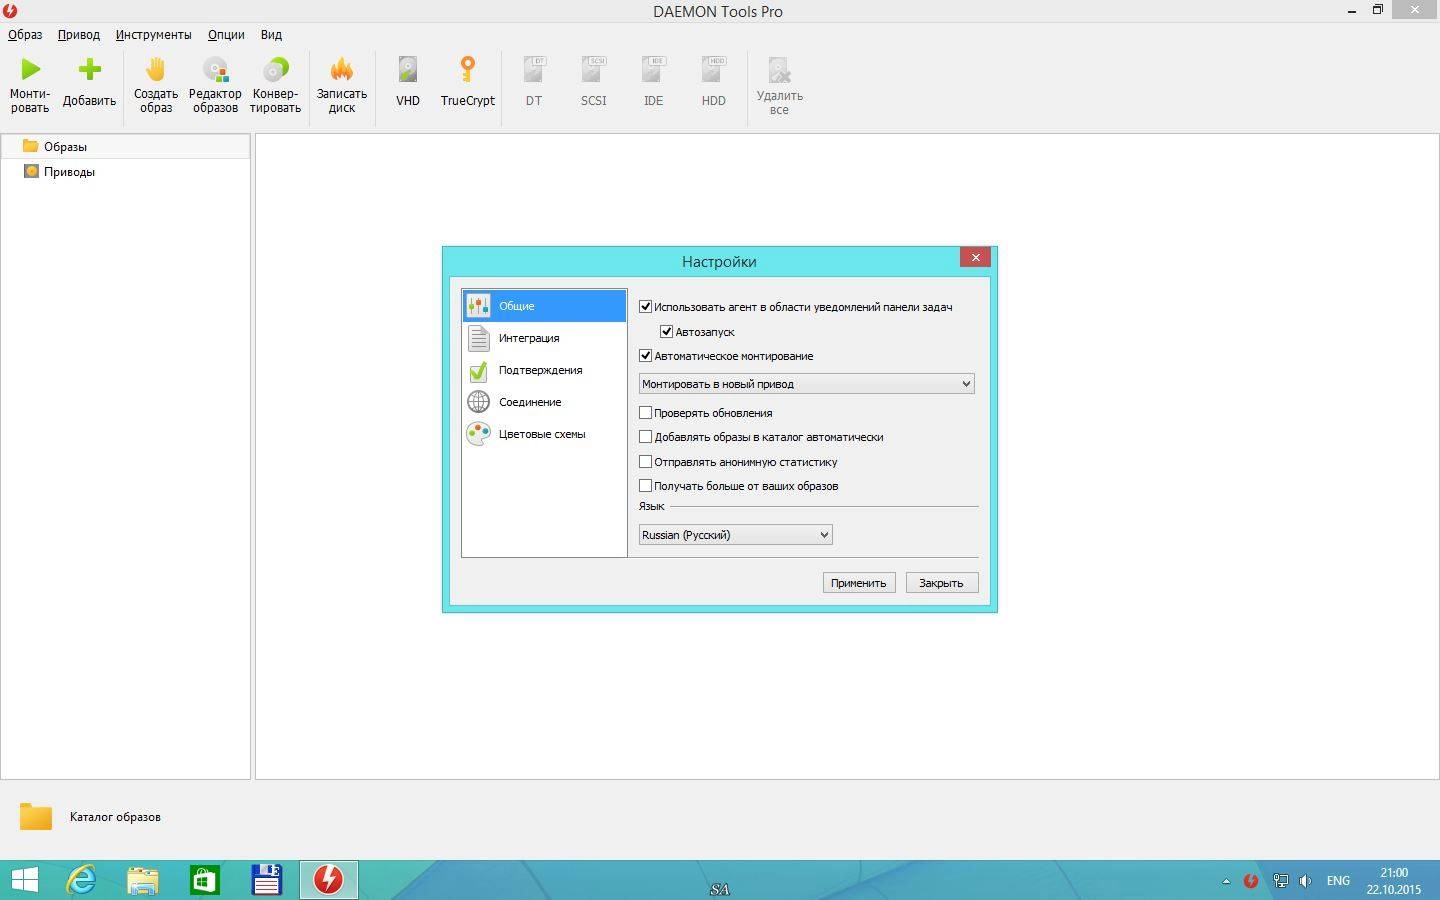Viewport: 1440px width, 900px height.
Task: Click Удалить все toolbar icon
Action: (x=779, y=69)
